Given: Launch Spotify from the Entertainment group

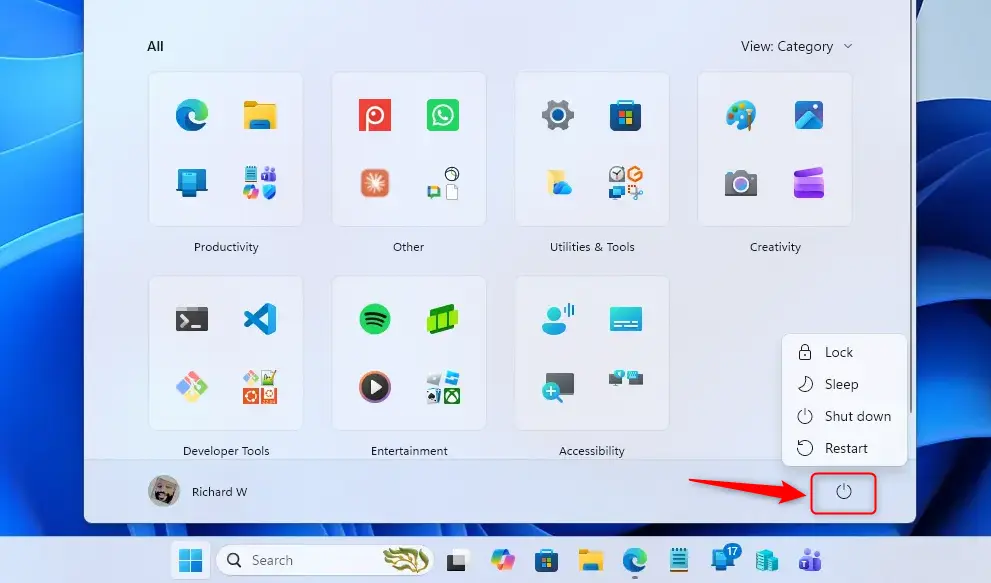Looking at the screenshot, I should pyautogui.click(x=375, y=319).
